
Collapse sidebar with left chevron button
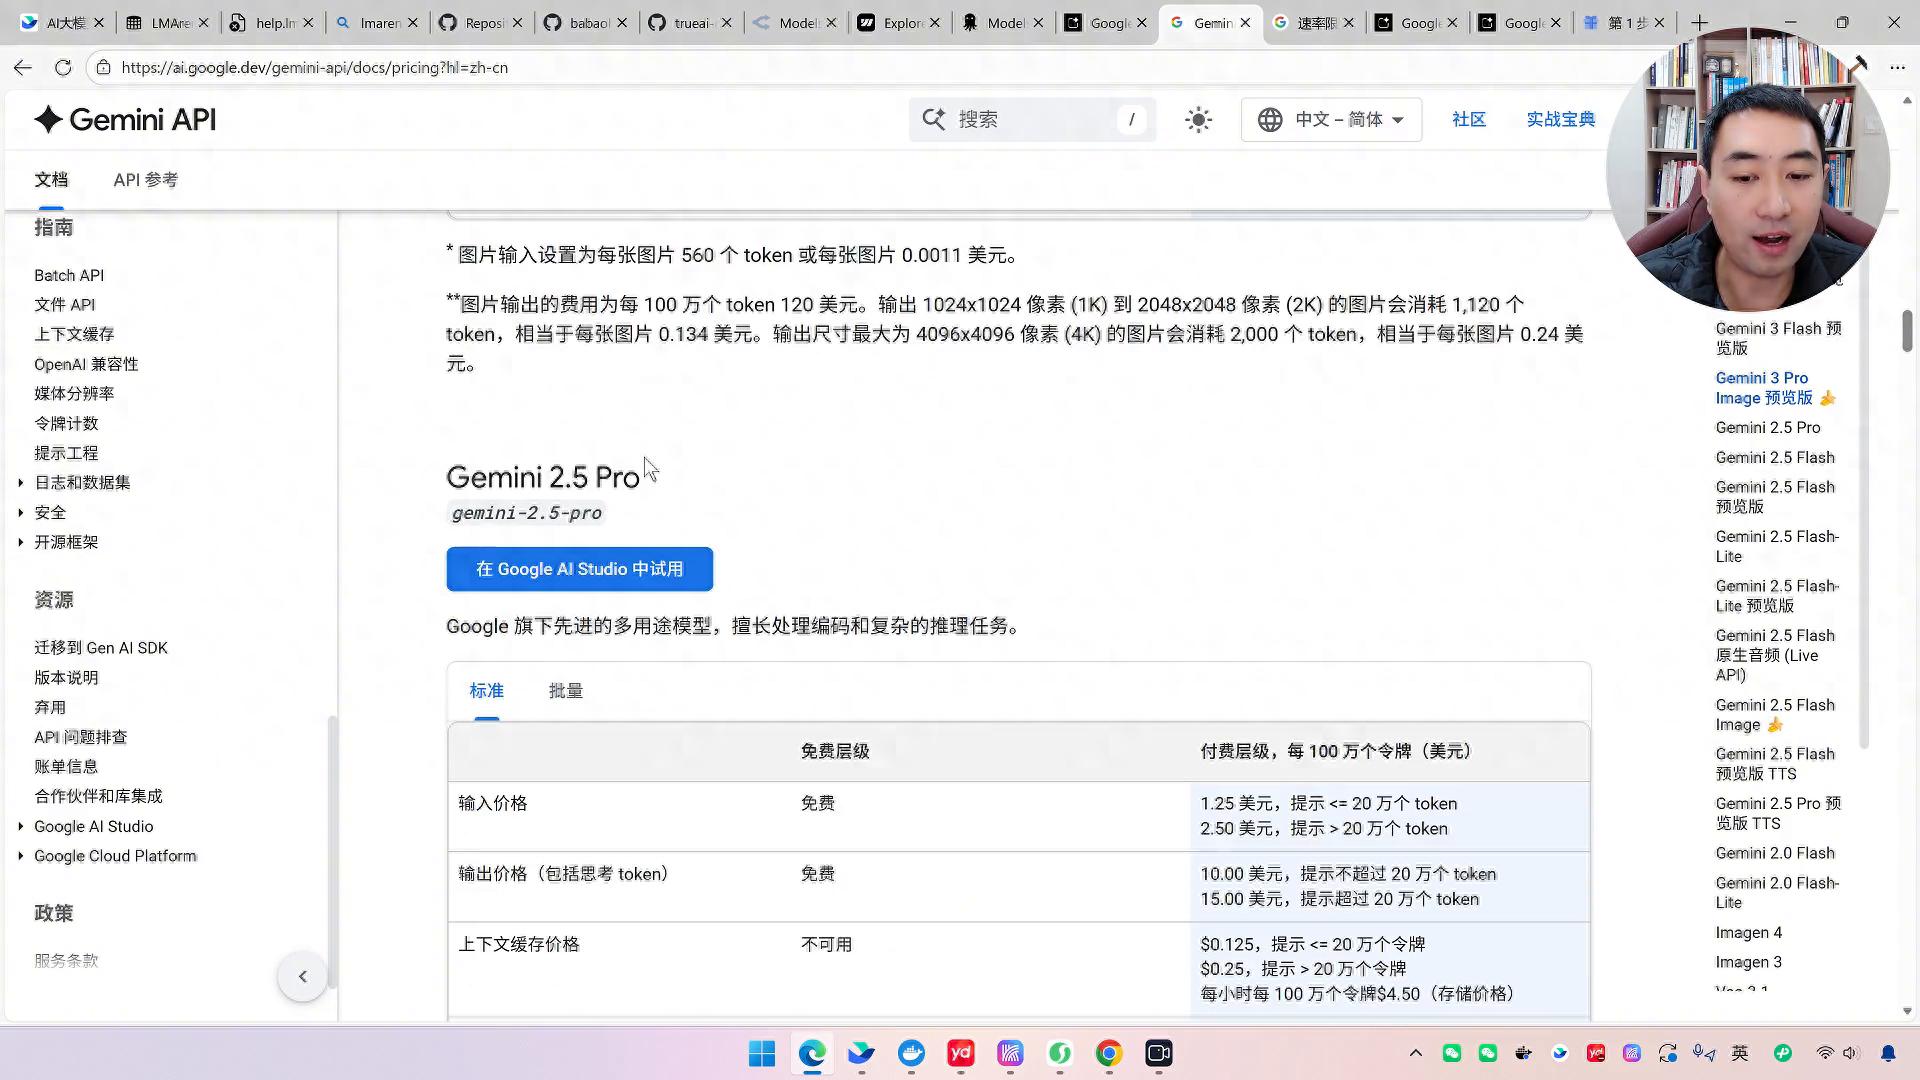[x=302, y=977]
